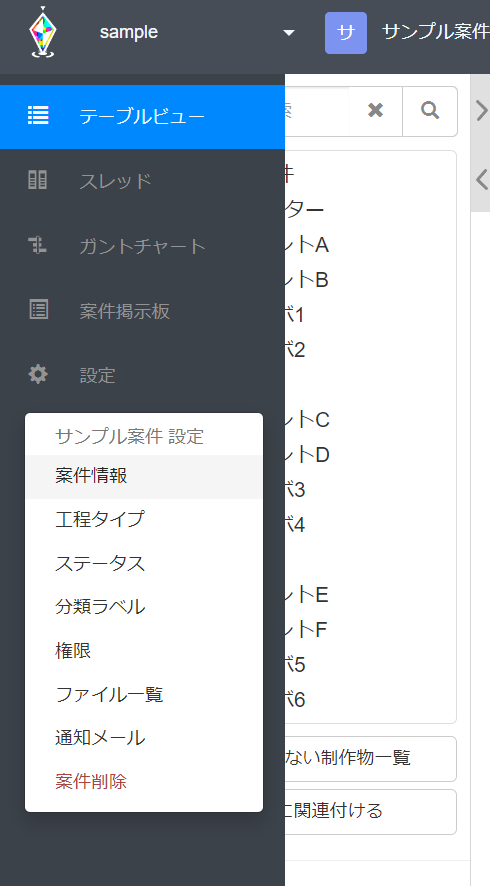
Task: Click the purple サ project avatar
Action: (346, 33)
